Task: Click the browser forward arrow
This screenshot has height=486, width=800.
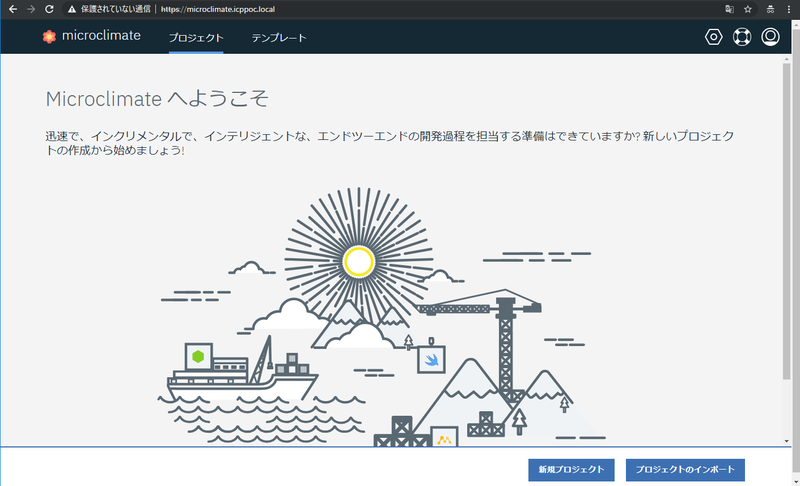Action: tap(31, 9)
